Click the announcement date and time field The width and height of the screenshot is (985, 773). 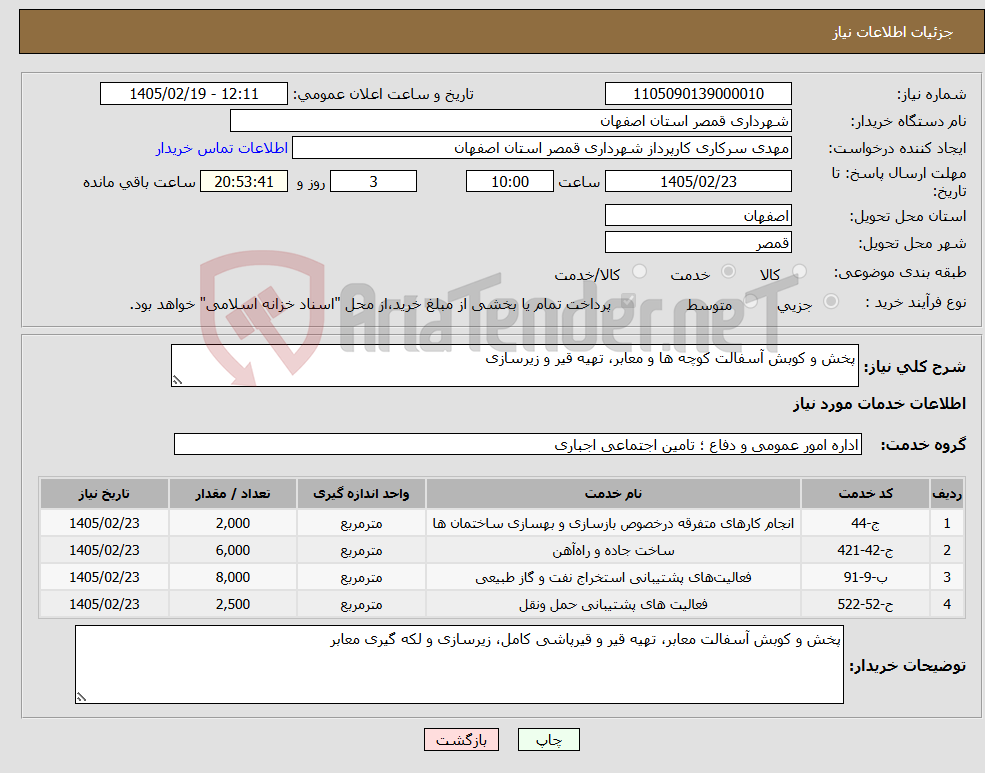pos(193,94)
